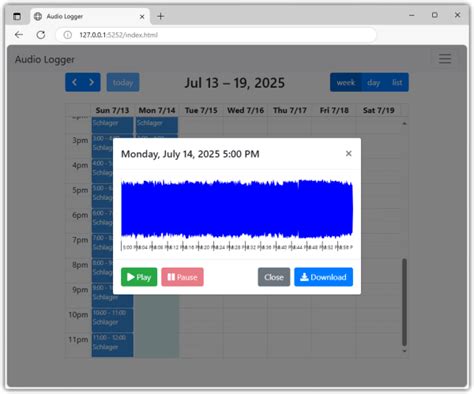The width and height of the screenshot is (474, 394).
Task: Open Sunday's 10:00 - 11:00 Schlager event
Action: [112, 320]
